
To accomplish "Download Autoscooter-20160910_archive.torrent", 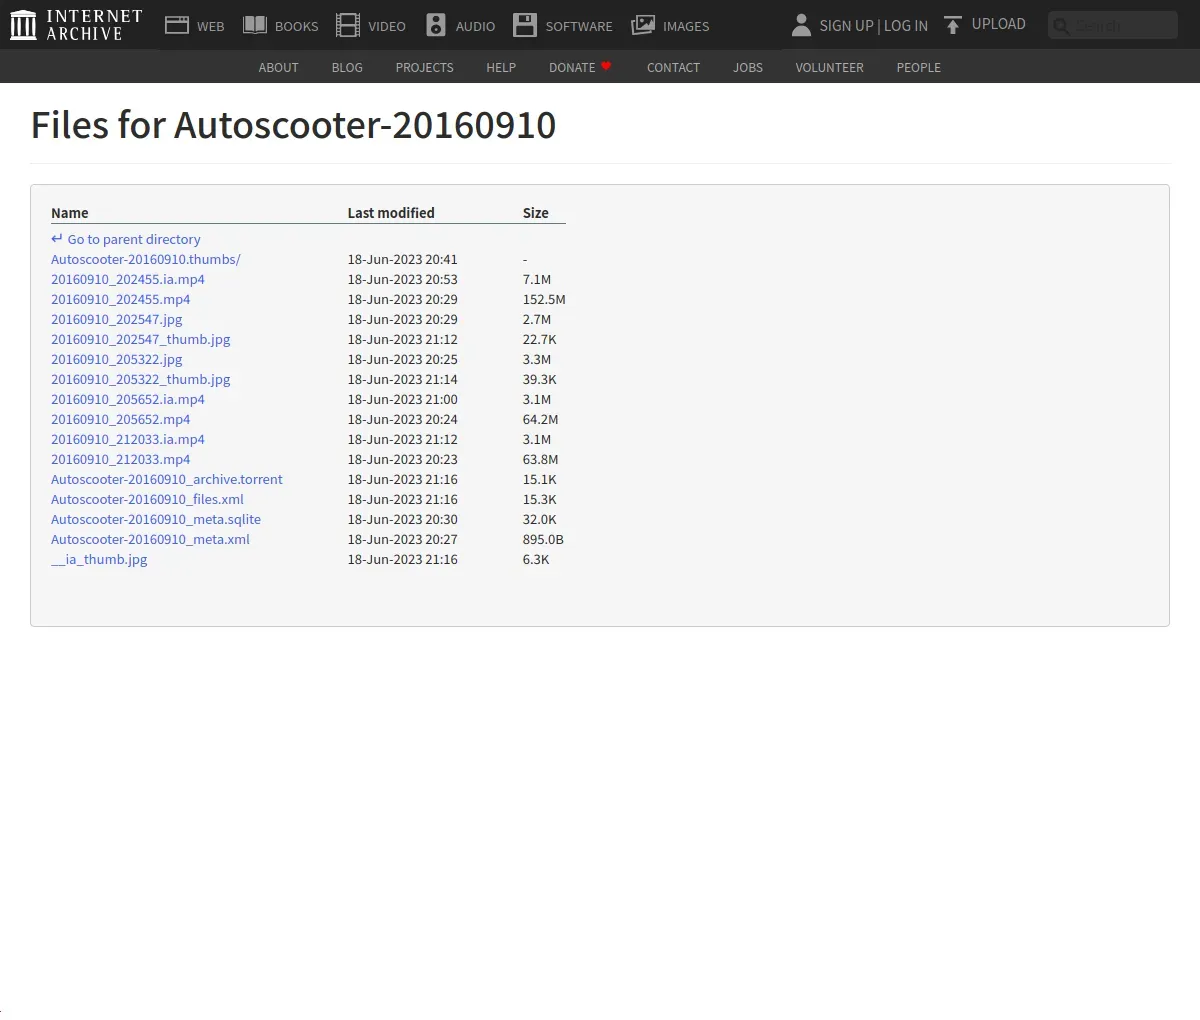I will tap(167, 479).
